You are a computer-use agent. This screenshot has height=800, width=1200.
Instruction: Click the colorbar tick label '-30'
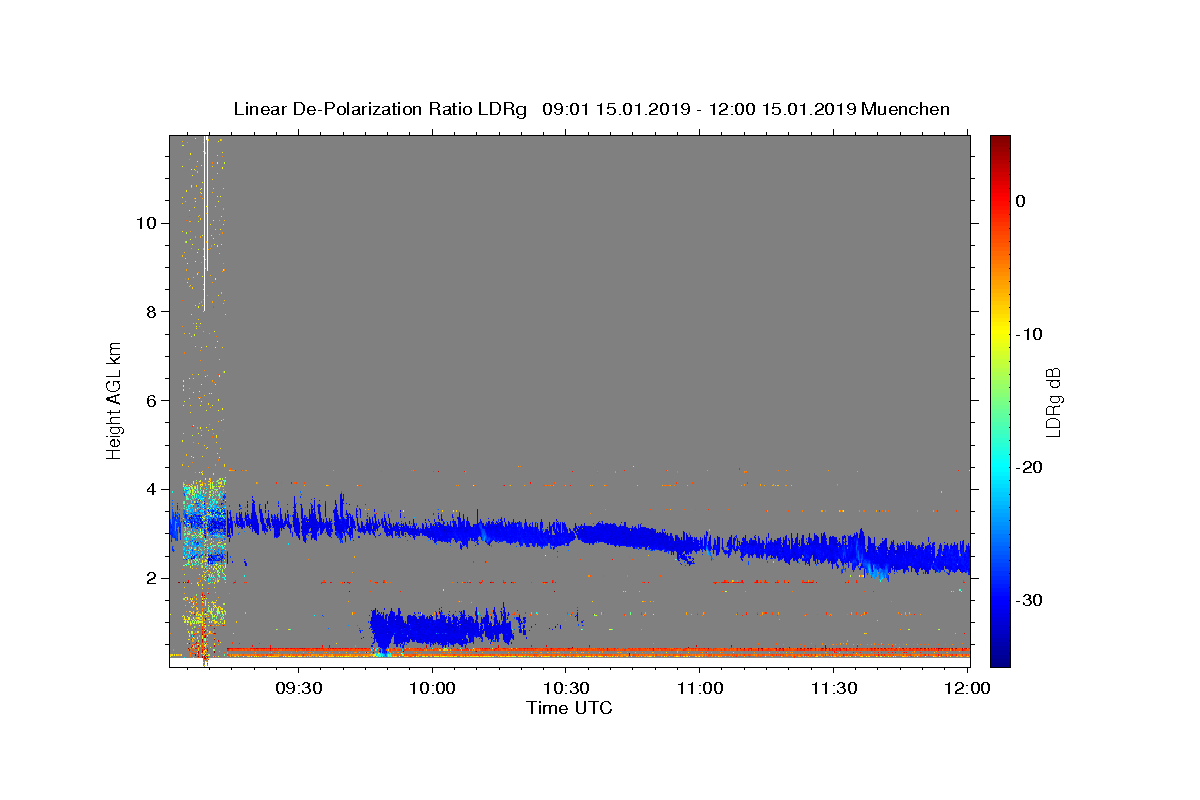click(1029, 600)
